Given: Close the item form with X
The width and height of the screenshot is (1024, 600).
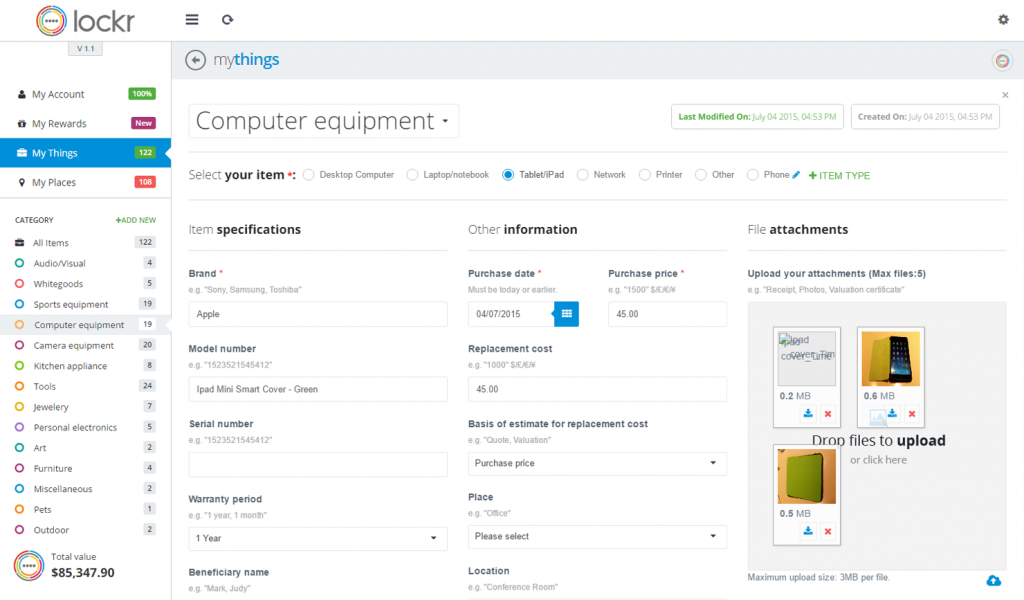Looking at the screenshot, I should point(1005,95).
